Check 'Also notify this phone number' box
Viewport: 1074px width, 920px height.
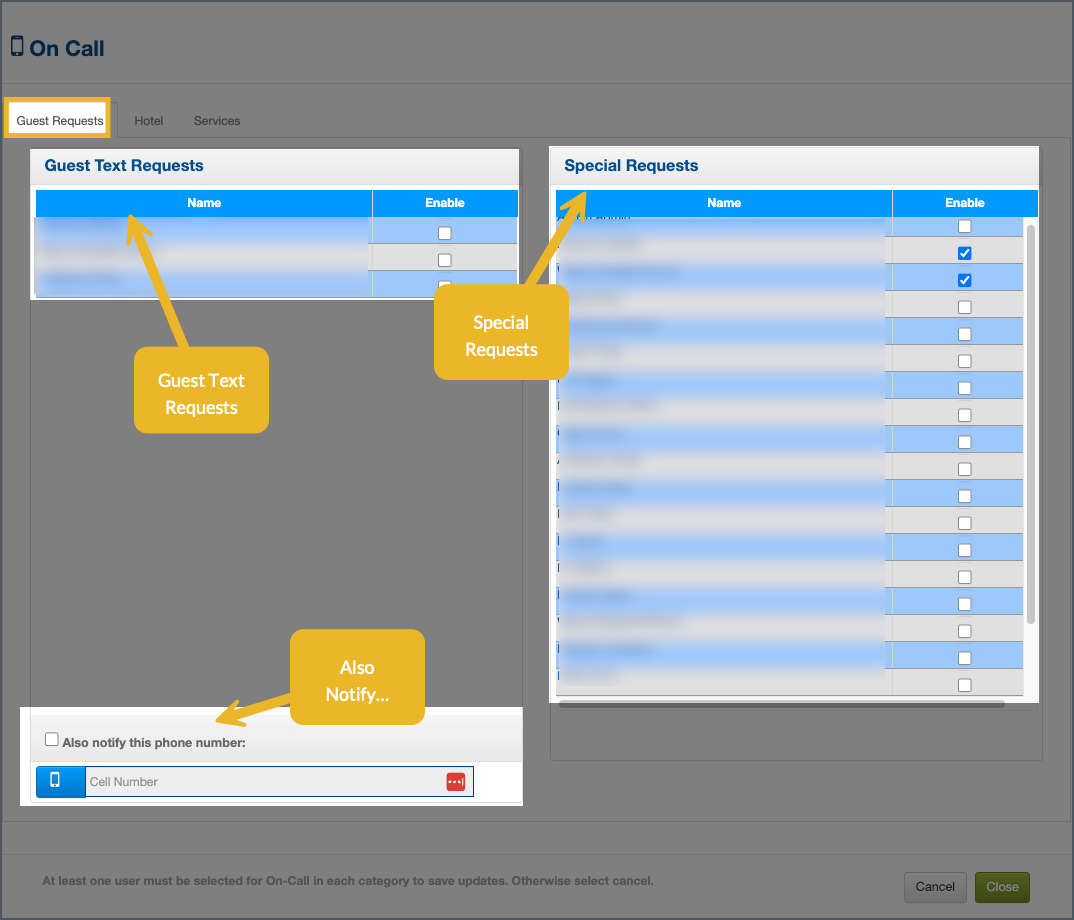click(x=52, y=740)
